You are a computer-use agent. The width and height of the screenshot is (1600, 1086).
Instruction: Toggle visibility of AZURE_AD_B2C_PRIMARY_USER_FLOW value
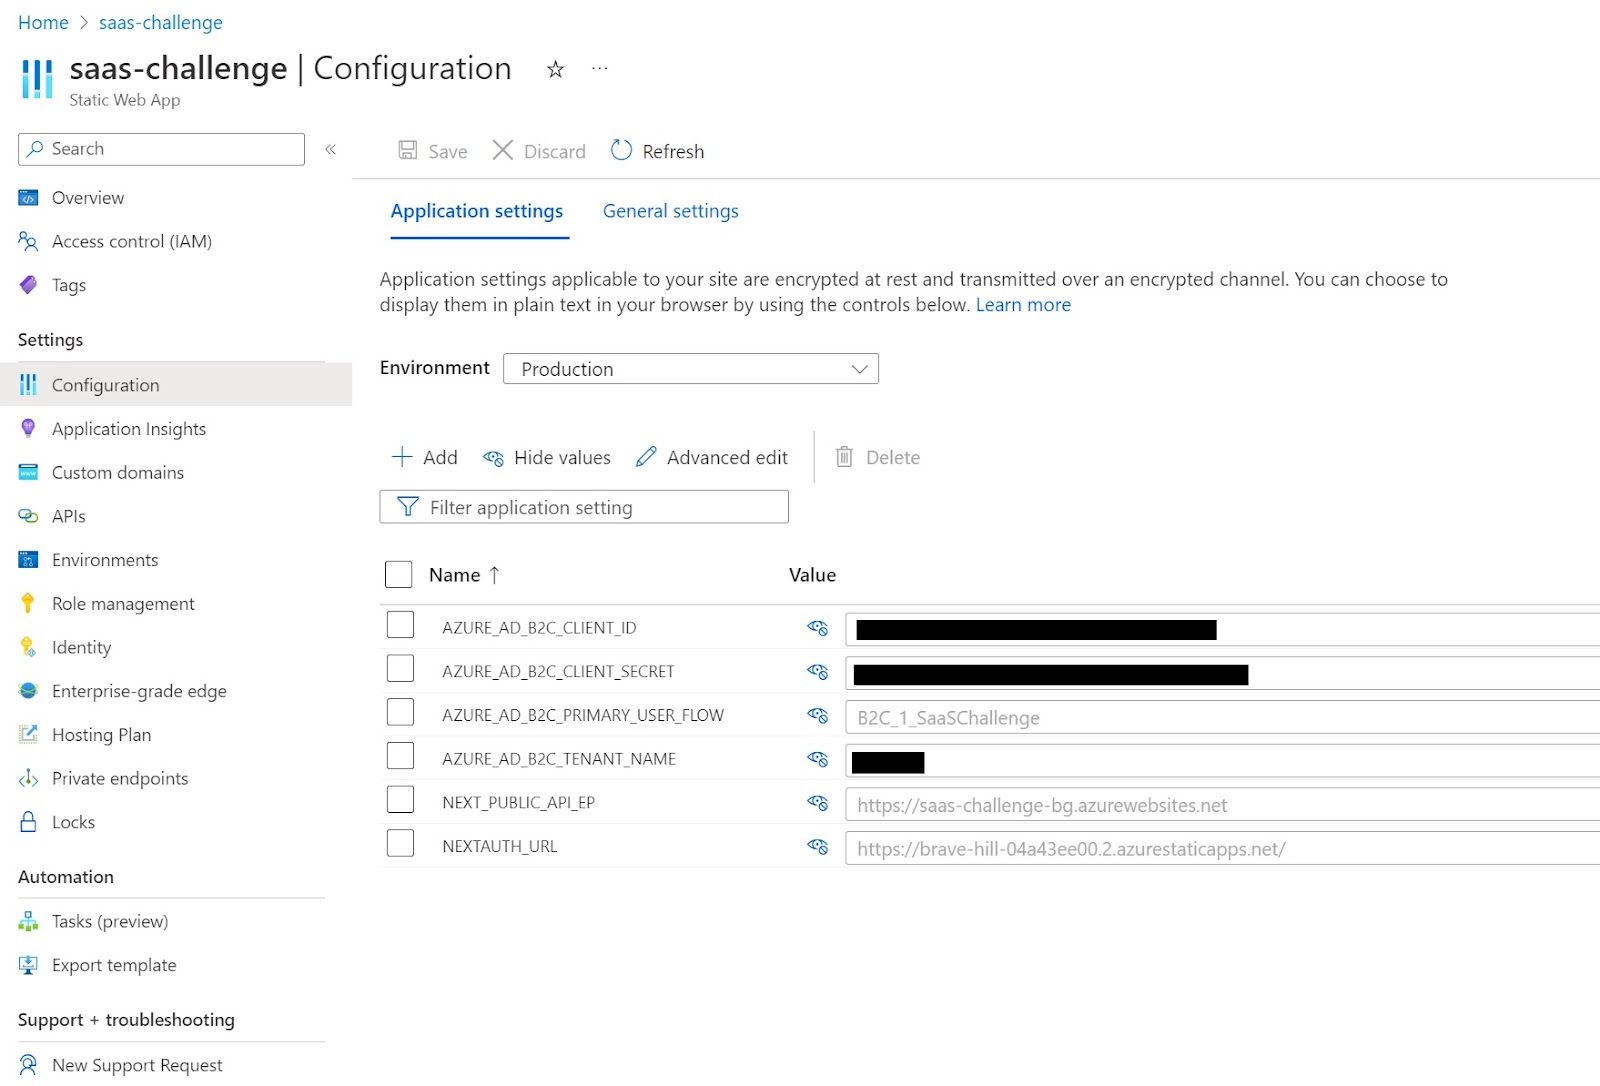(817, 716)
